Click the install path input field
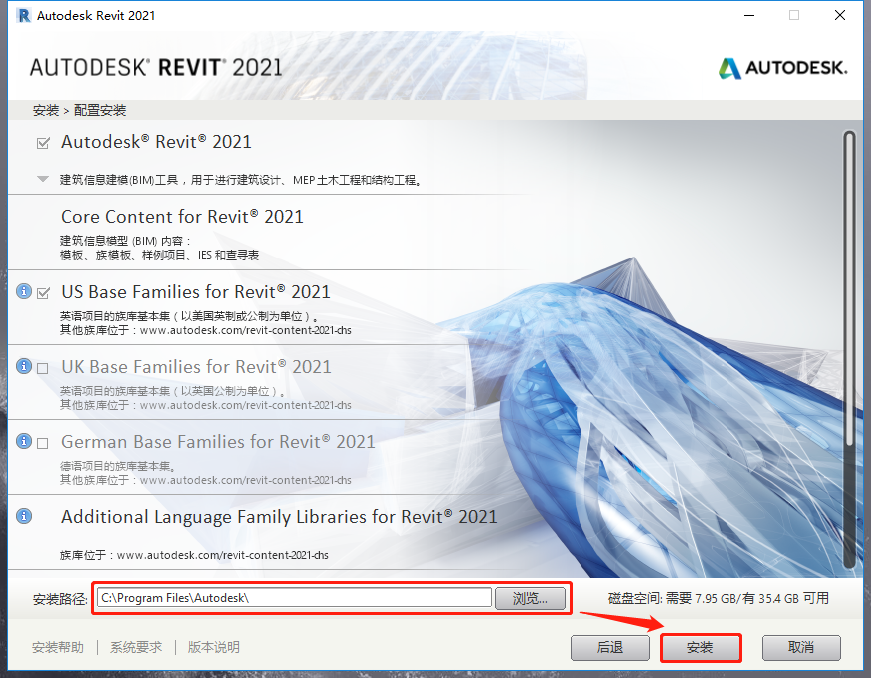Viewport: 871px width, 678px height. coord(294,598)
